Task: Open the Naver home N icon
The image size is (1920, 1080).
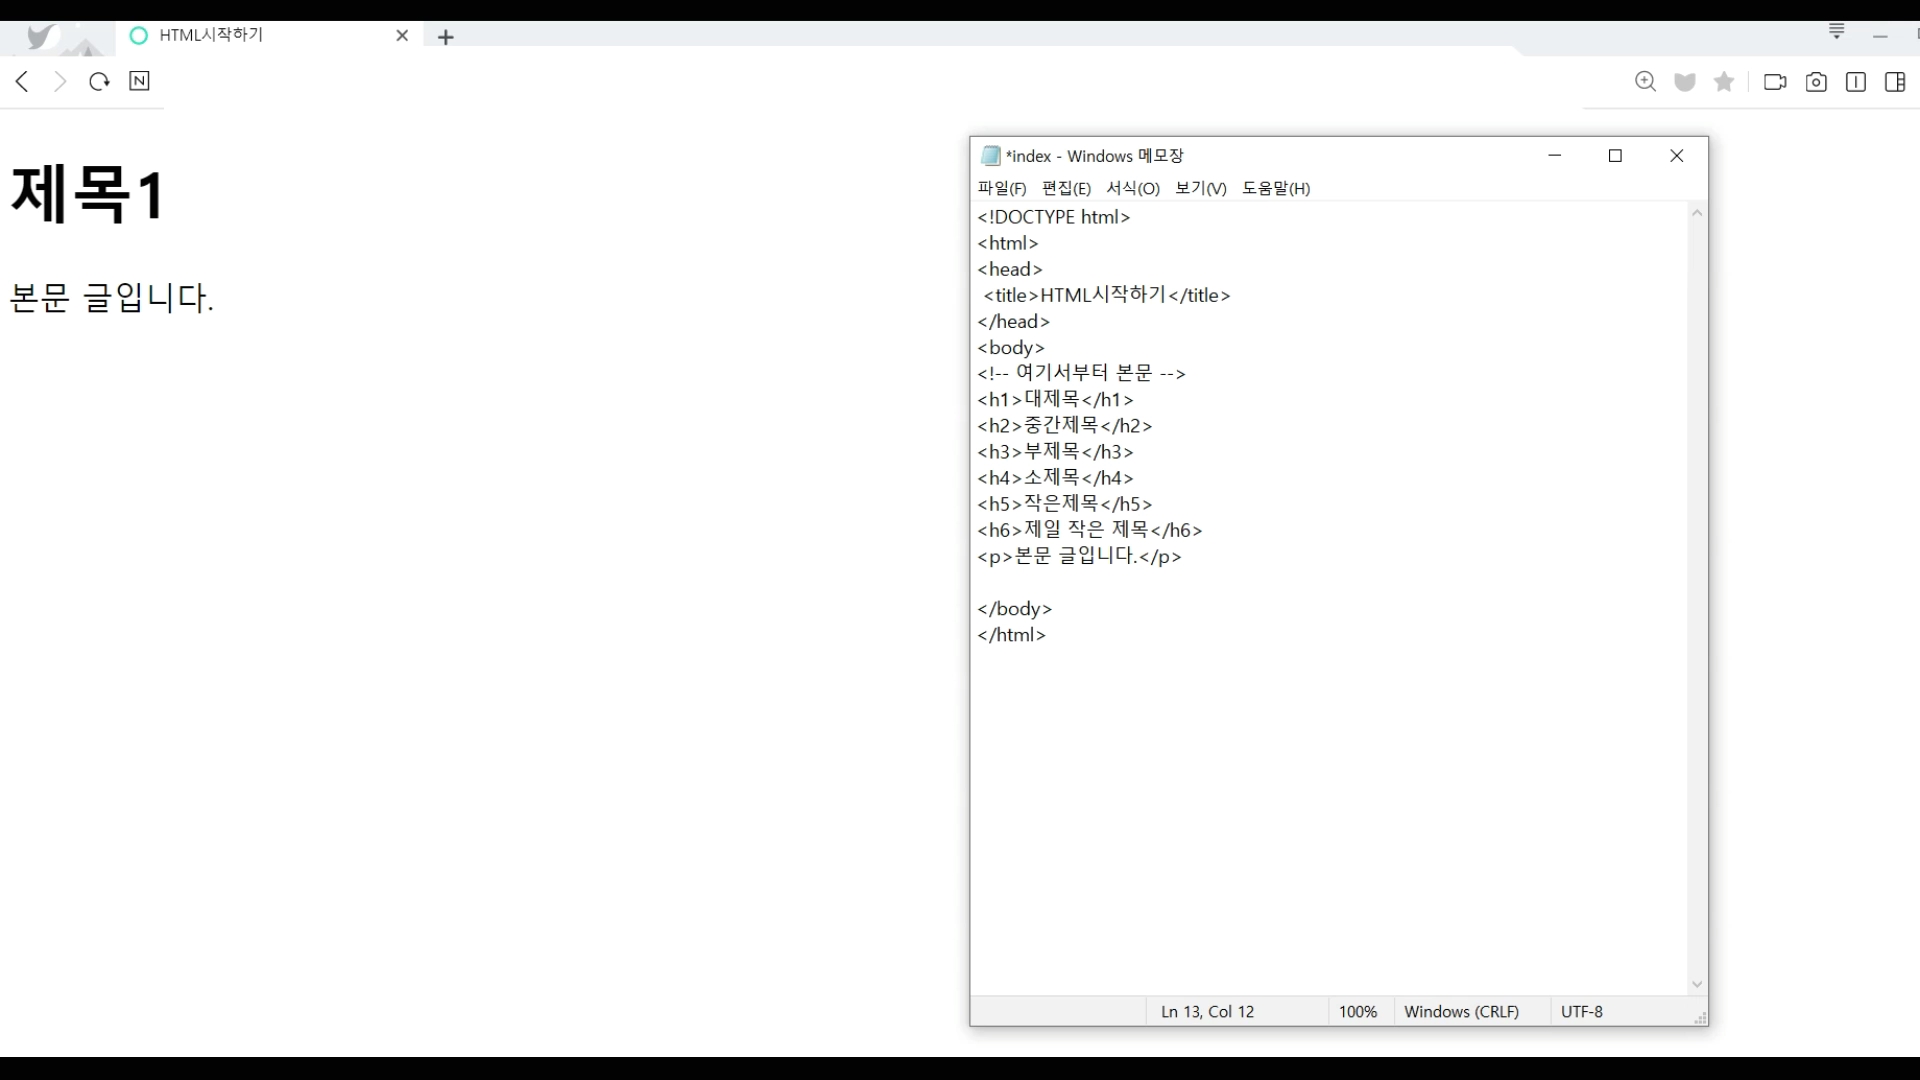Action: pos(139,81)
